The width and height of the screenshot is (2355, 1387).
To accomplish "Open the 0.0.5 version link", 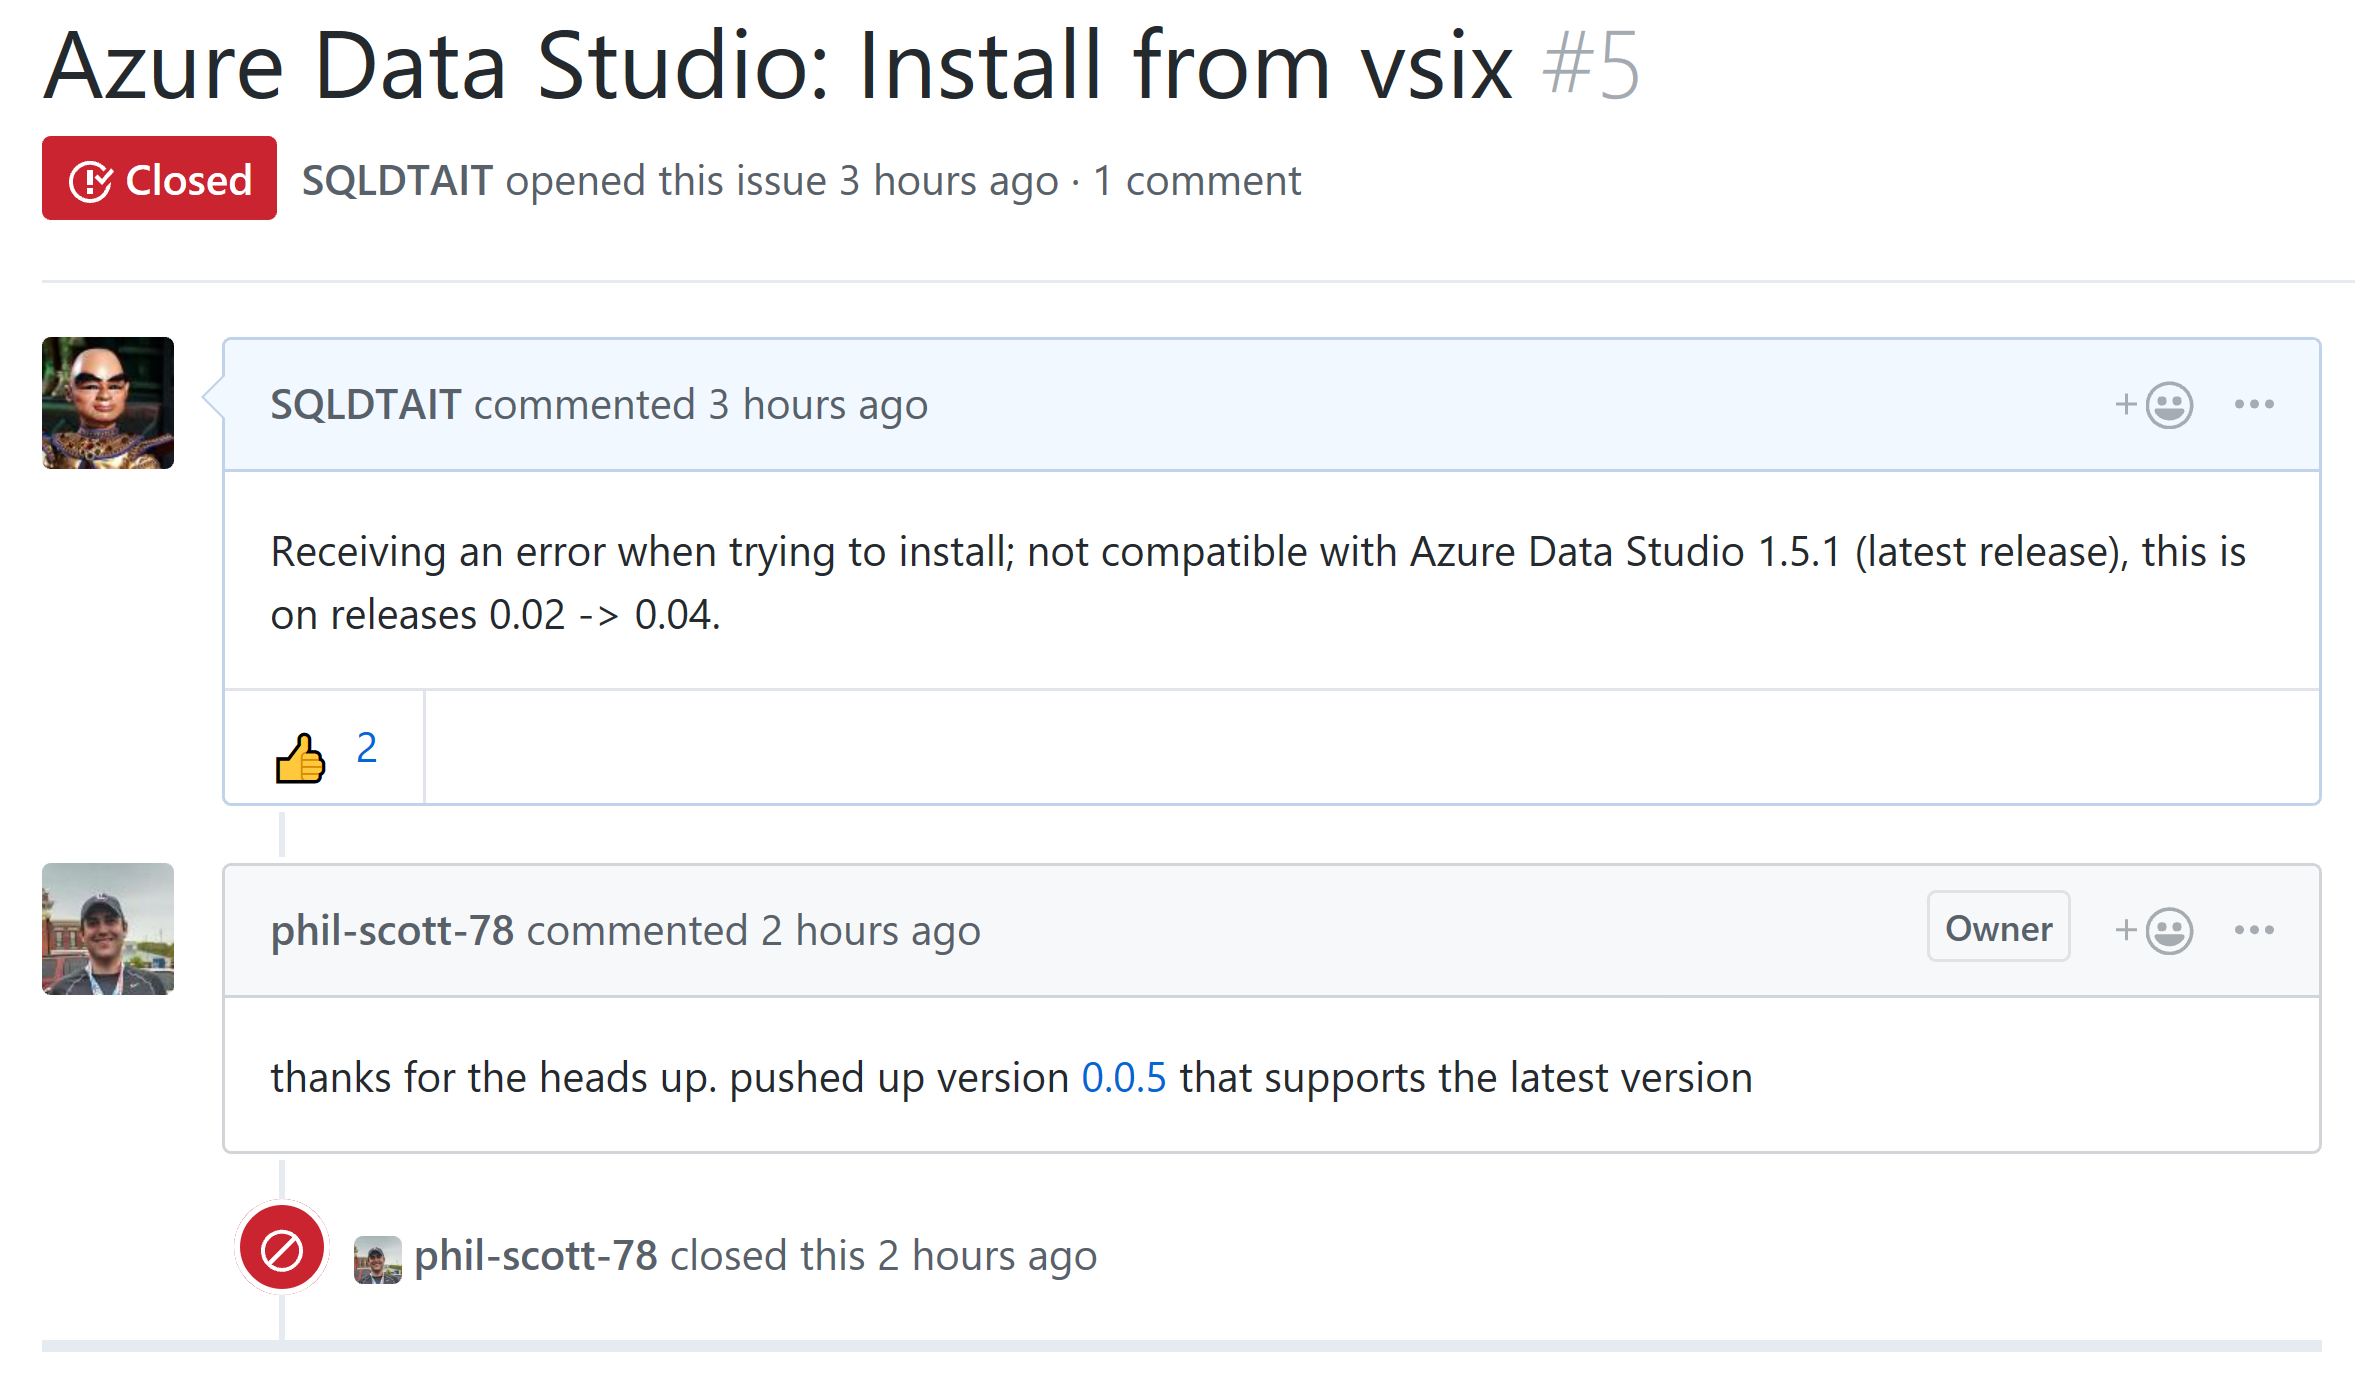I will pos(1123,1078).
